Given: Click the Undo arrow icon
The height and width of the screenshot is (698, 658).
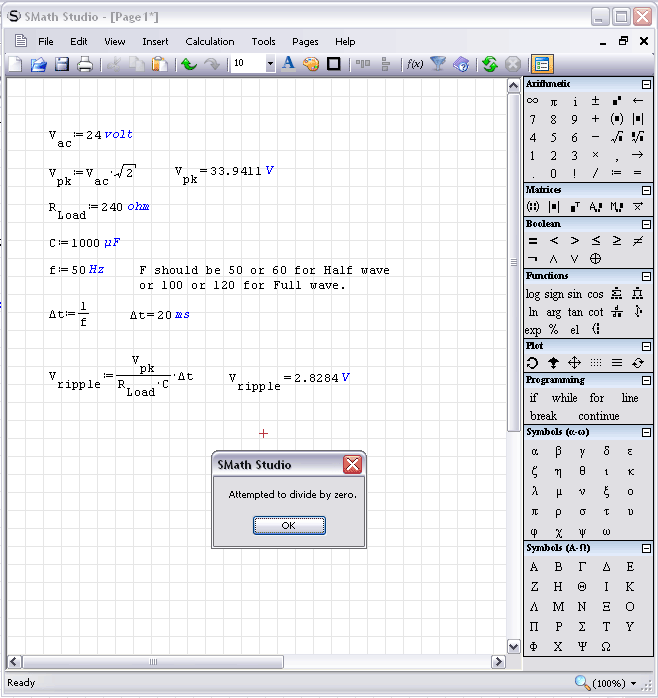Looking at the screenshot, I should 188,64.
